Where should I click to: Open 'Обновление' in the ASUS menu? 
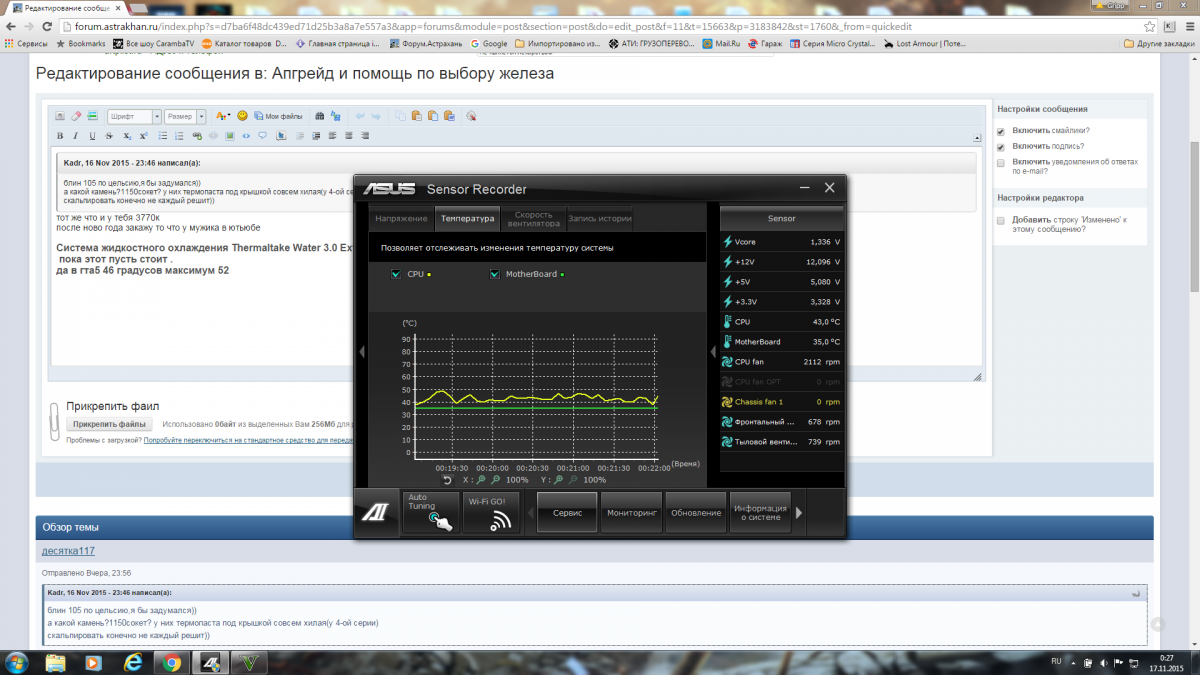[696, 513]
